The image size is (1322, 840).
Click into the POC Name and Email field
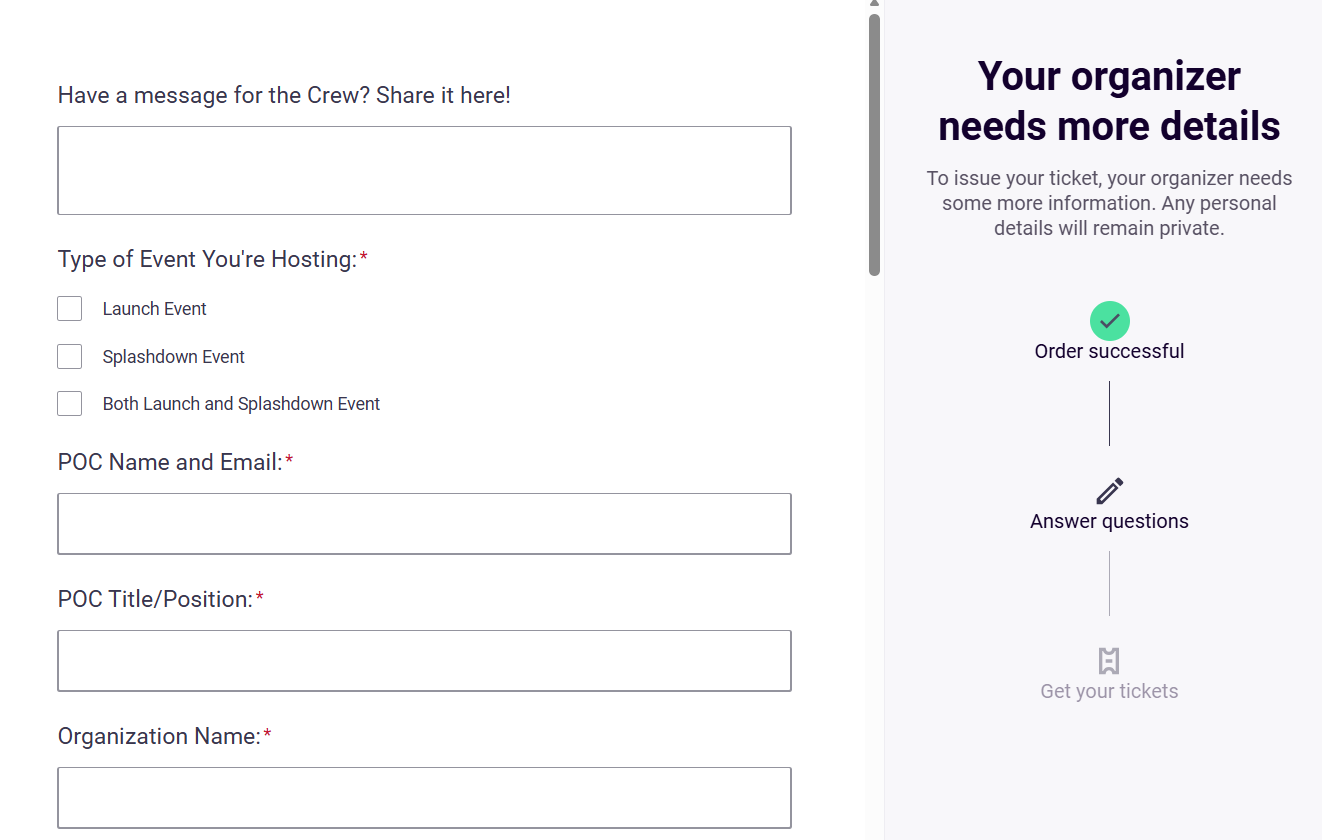424,523
